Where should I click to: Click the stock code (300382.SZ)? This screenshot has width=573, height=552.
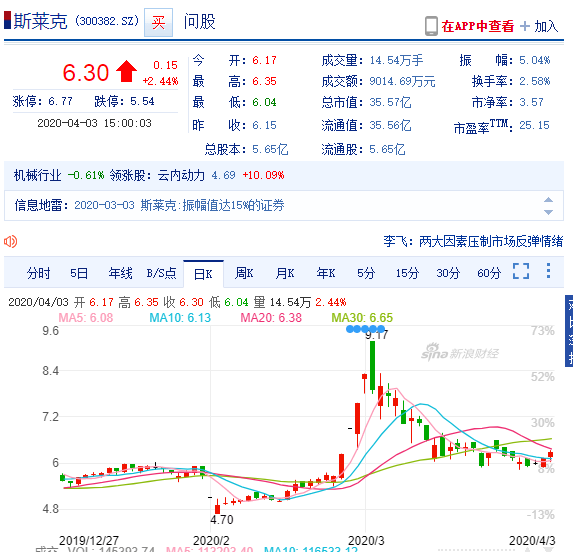107,21
